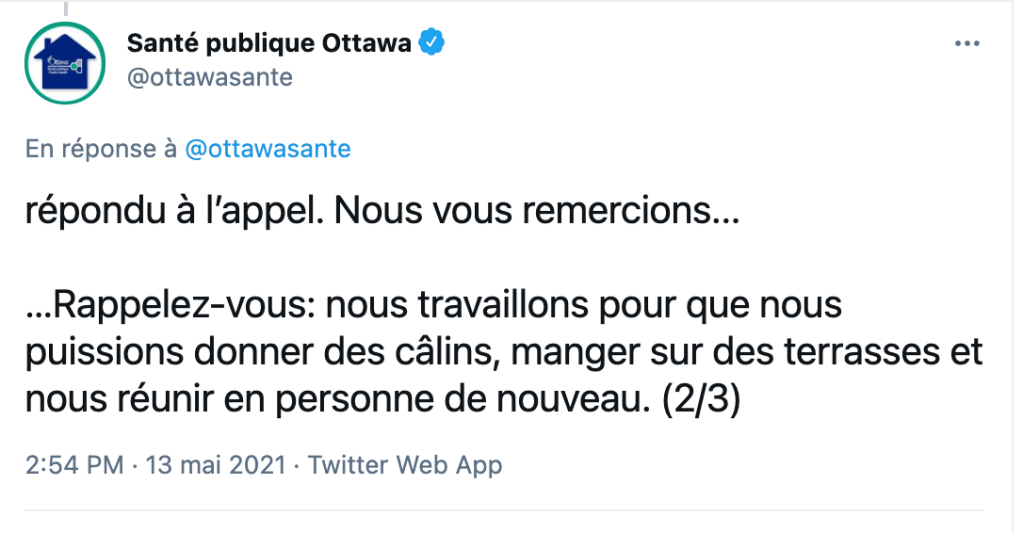Click the 2:54 PM timestamp
1023x533 pixels.
75,465
